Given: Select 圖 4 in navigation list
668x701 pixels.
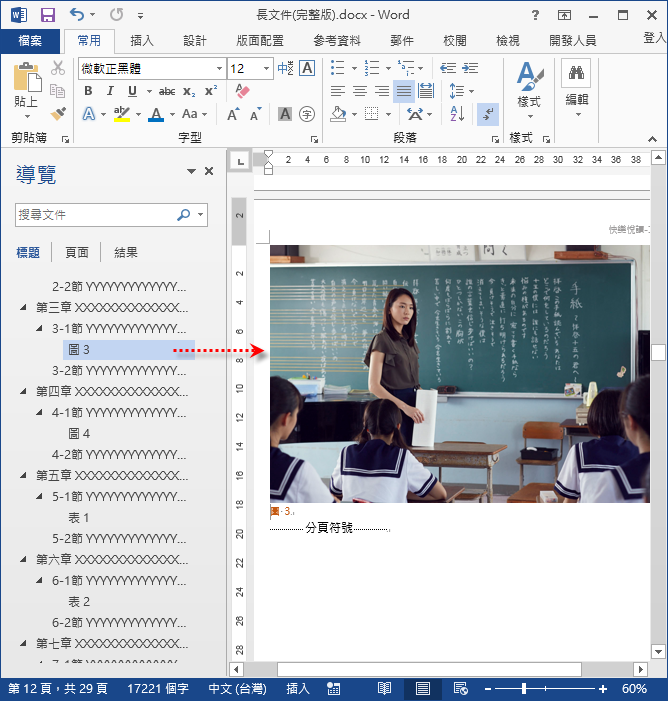Looking at the screenshot, I should (79, 433).
